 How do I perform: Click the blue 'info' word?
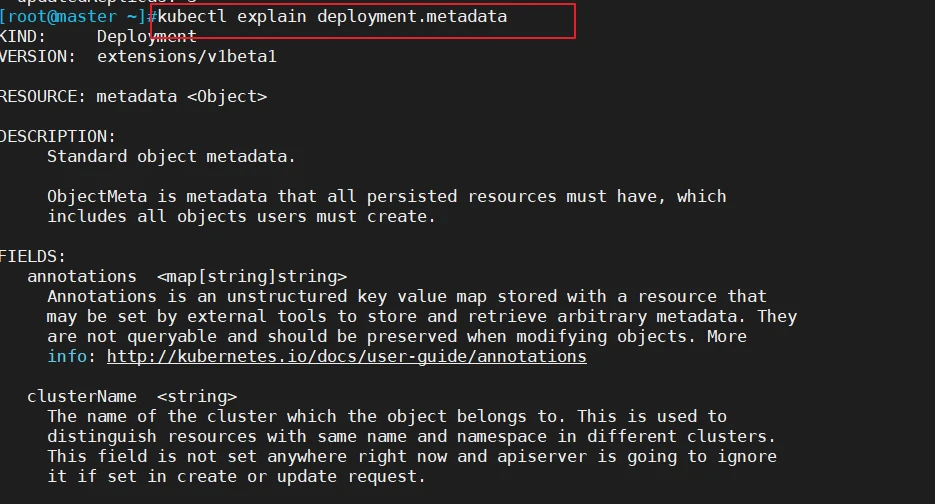[x=67, y=357]
